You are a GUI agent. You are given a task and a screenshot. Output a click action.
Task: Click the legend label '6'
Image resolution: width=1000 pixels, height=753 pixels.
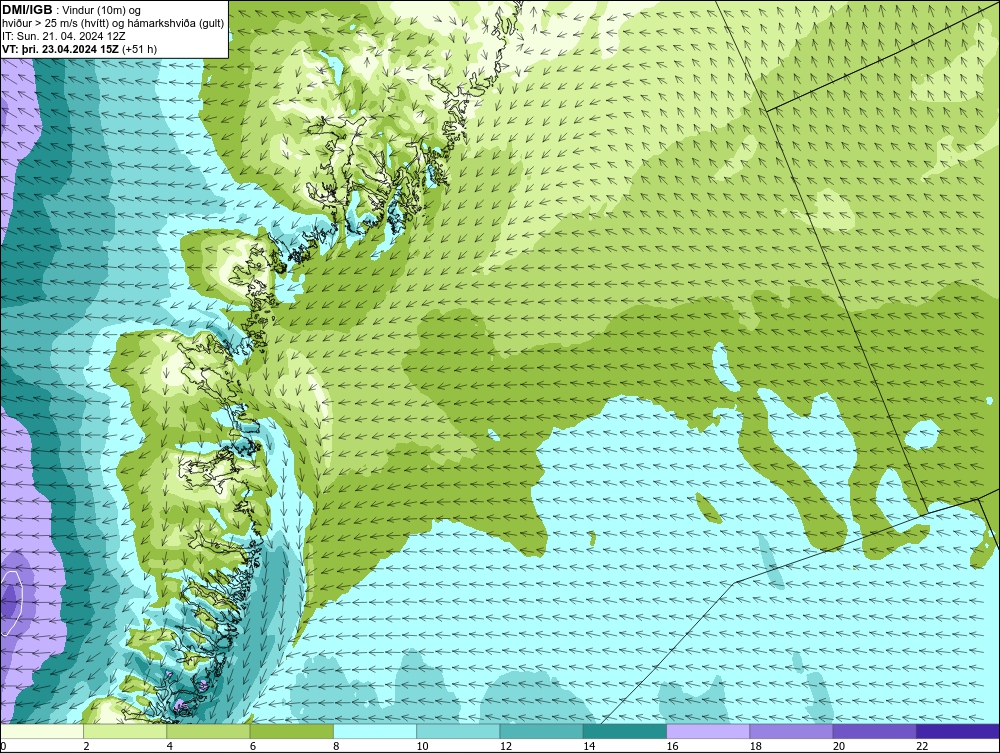[x=253, y=747]
